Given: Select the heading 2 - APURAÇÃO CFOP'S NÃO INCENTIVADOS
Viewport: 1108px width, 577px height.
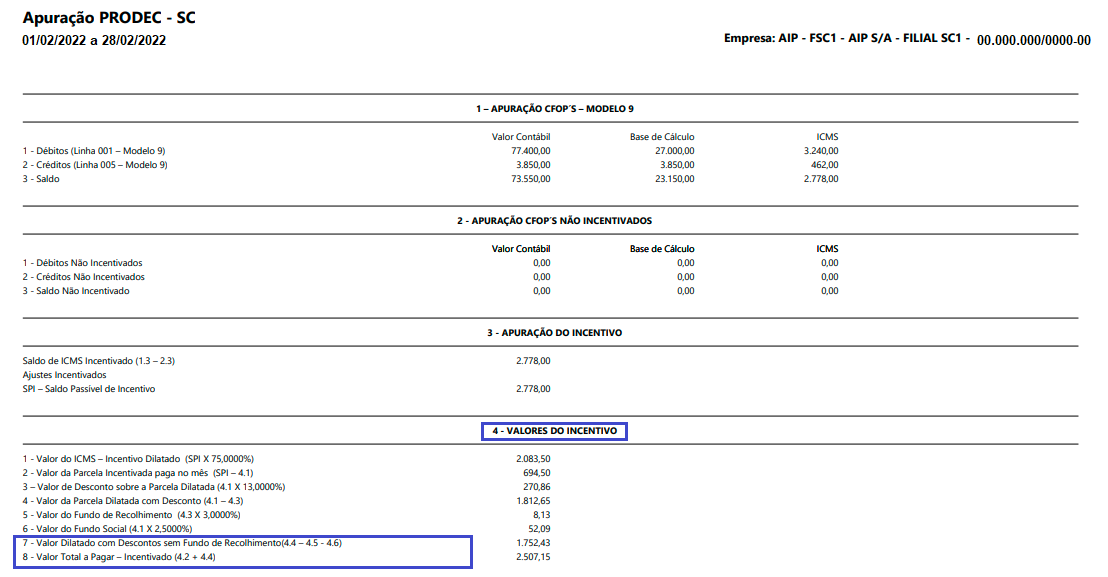Looking at the screenshot, I should [x=555, y=220].
